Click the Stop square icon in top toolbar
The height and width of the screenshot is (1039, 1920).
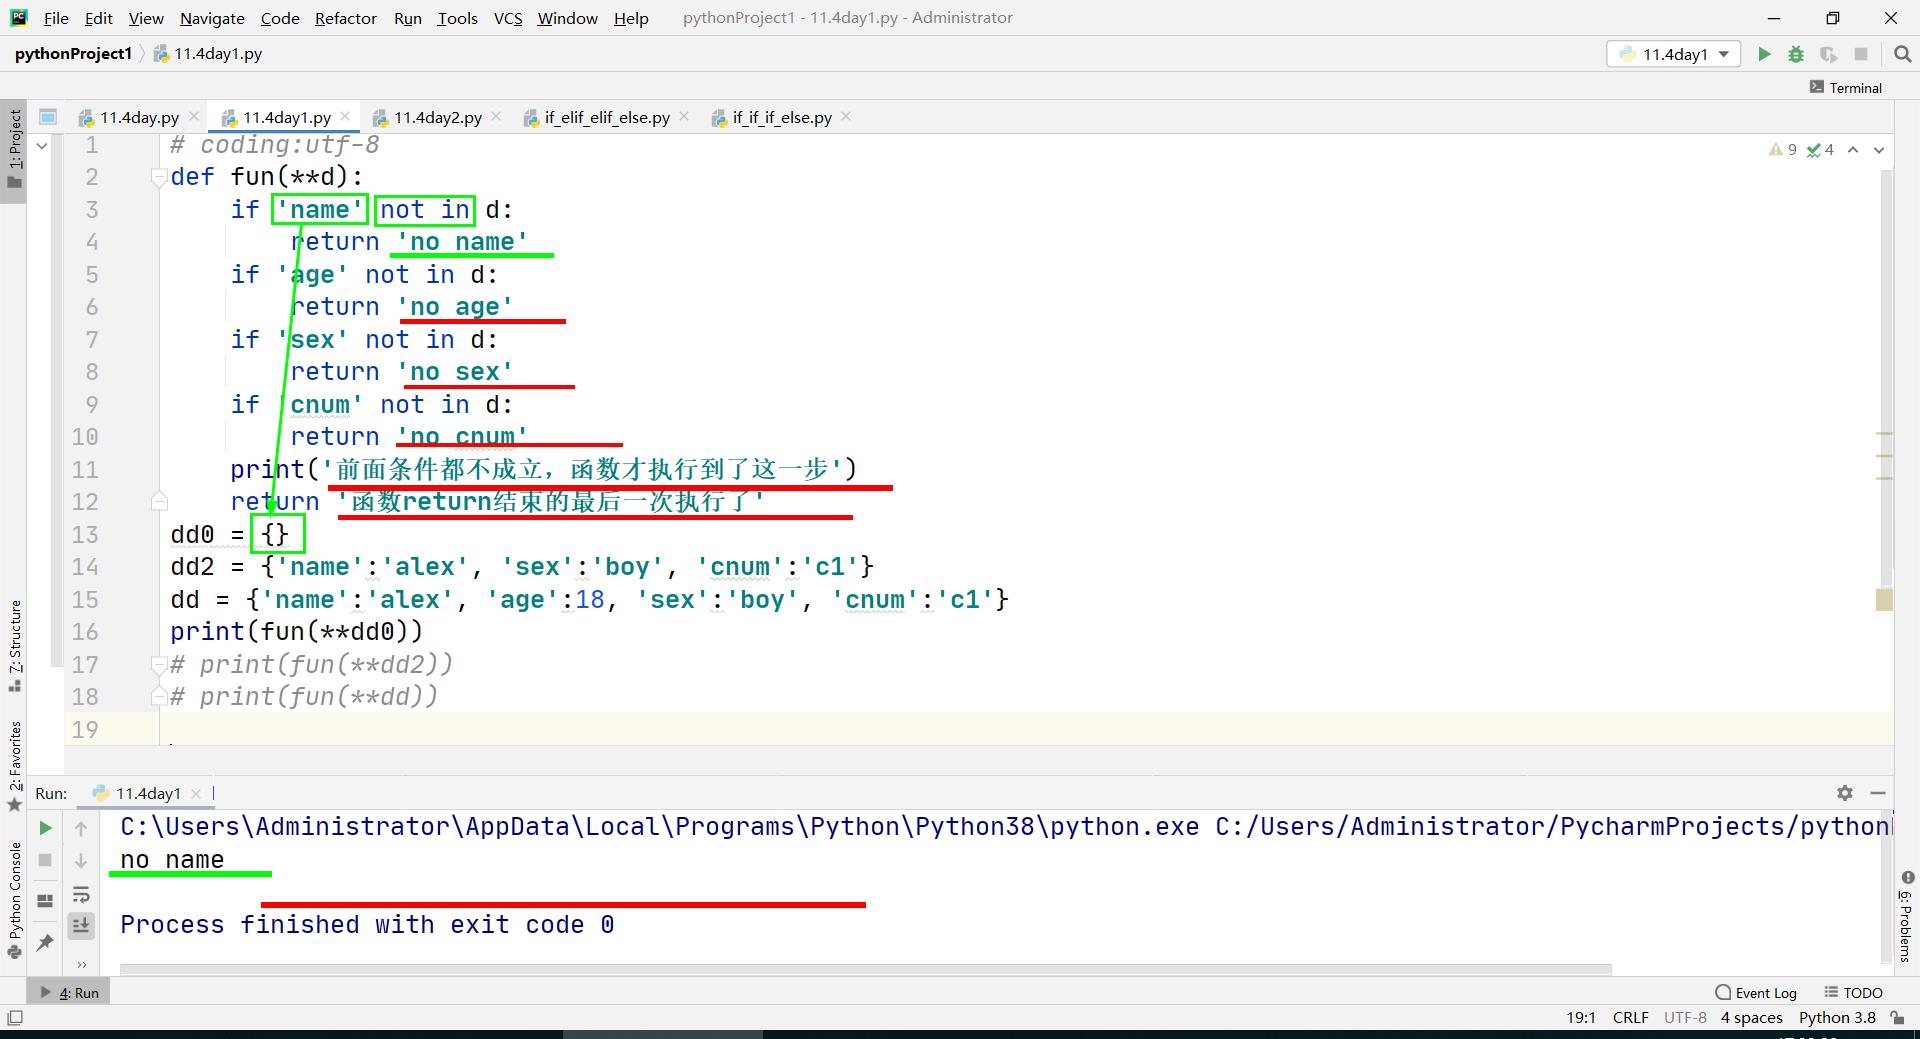click(1860, 54)
